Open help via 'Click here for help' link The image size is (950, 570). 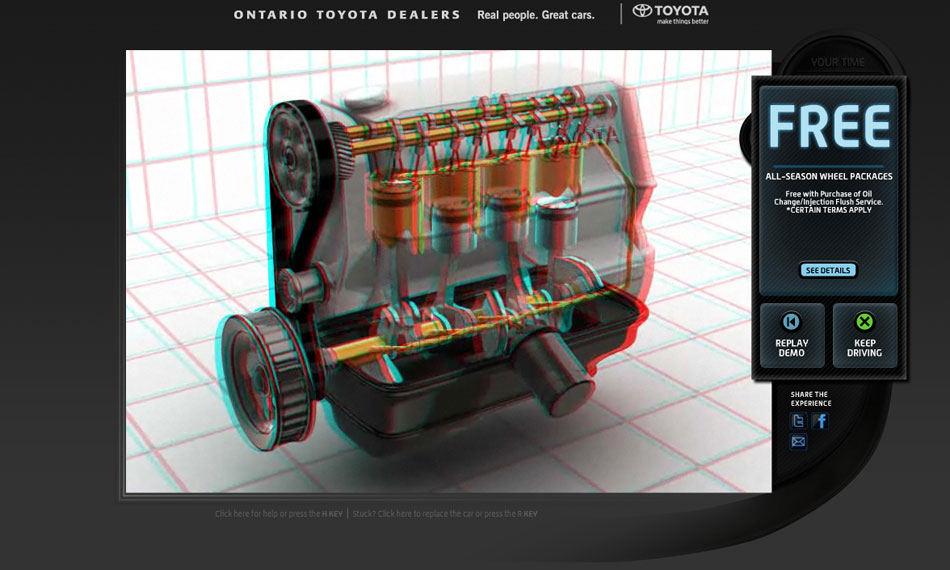coord(279,514)
